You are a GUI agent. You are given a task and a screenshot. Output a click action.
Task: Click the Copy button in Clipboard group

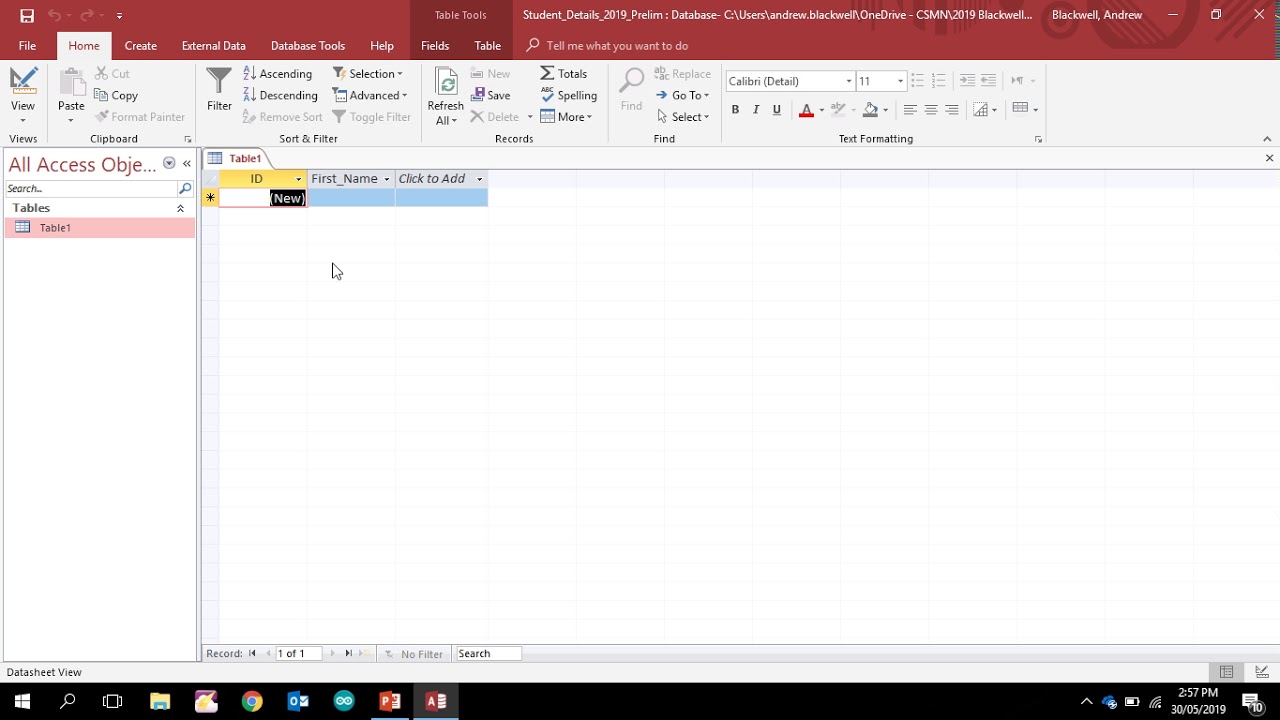point(116,95)
